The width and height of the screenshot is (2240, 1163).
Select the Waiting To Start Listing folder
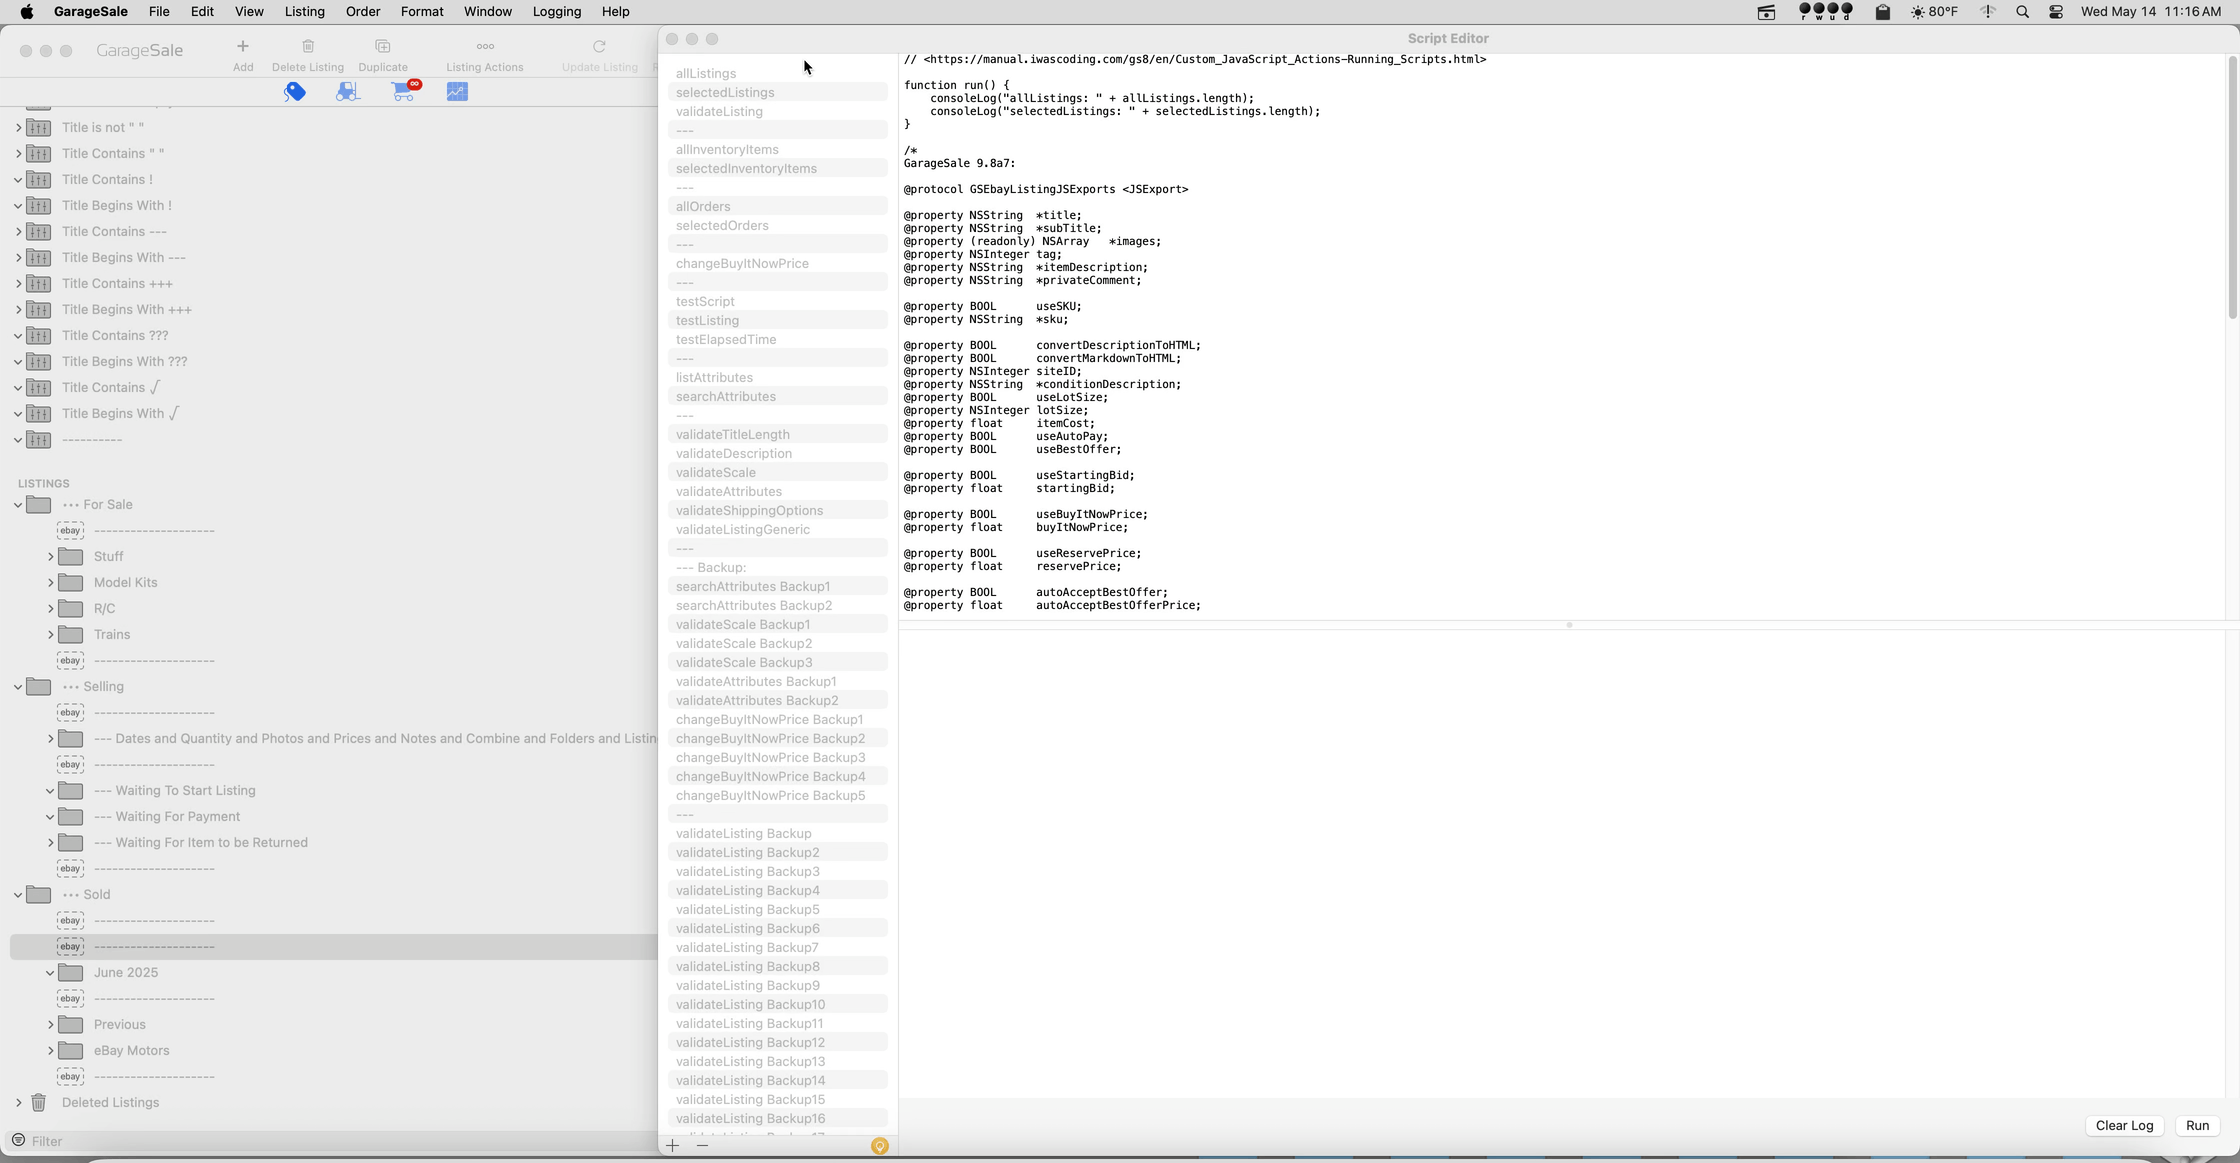[x=332, y=790]
